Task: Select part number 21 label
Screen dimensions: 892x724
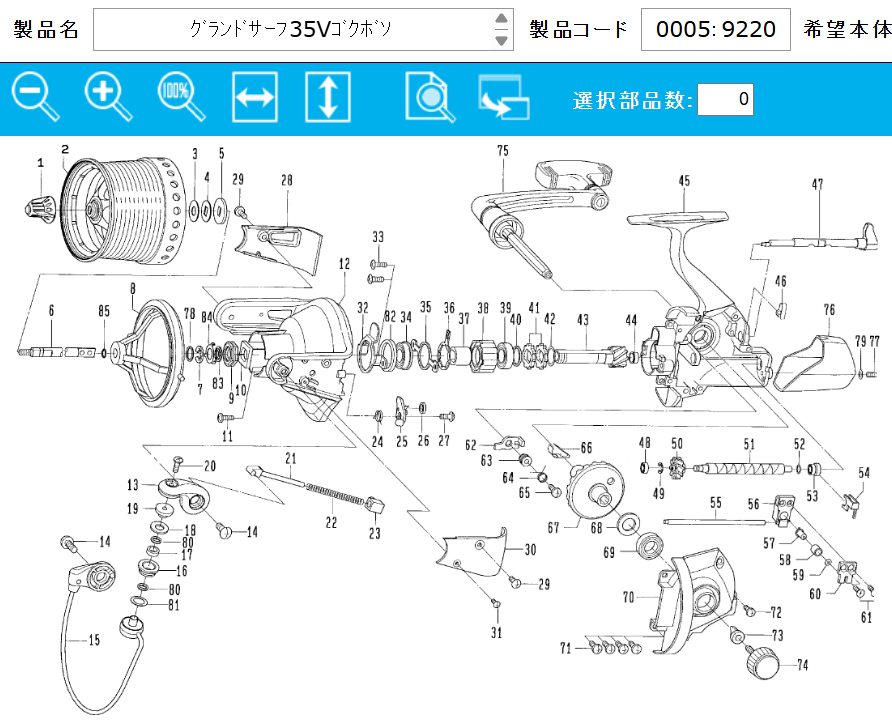Action: point(291,458)
